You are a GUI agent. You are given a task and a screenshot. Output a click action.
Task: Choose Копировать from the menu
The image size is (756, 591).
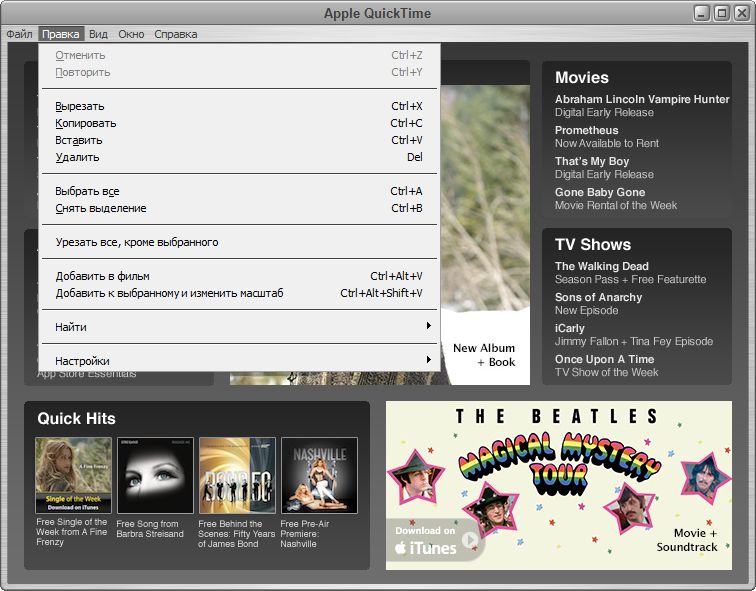[239, 123]
